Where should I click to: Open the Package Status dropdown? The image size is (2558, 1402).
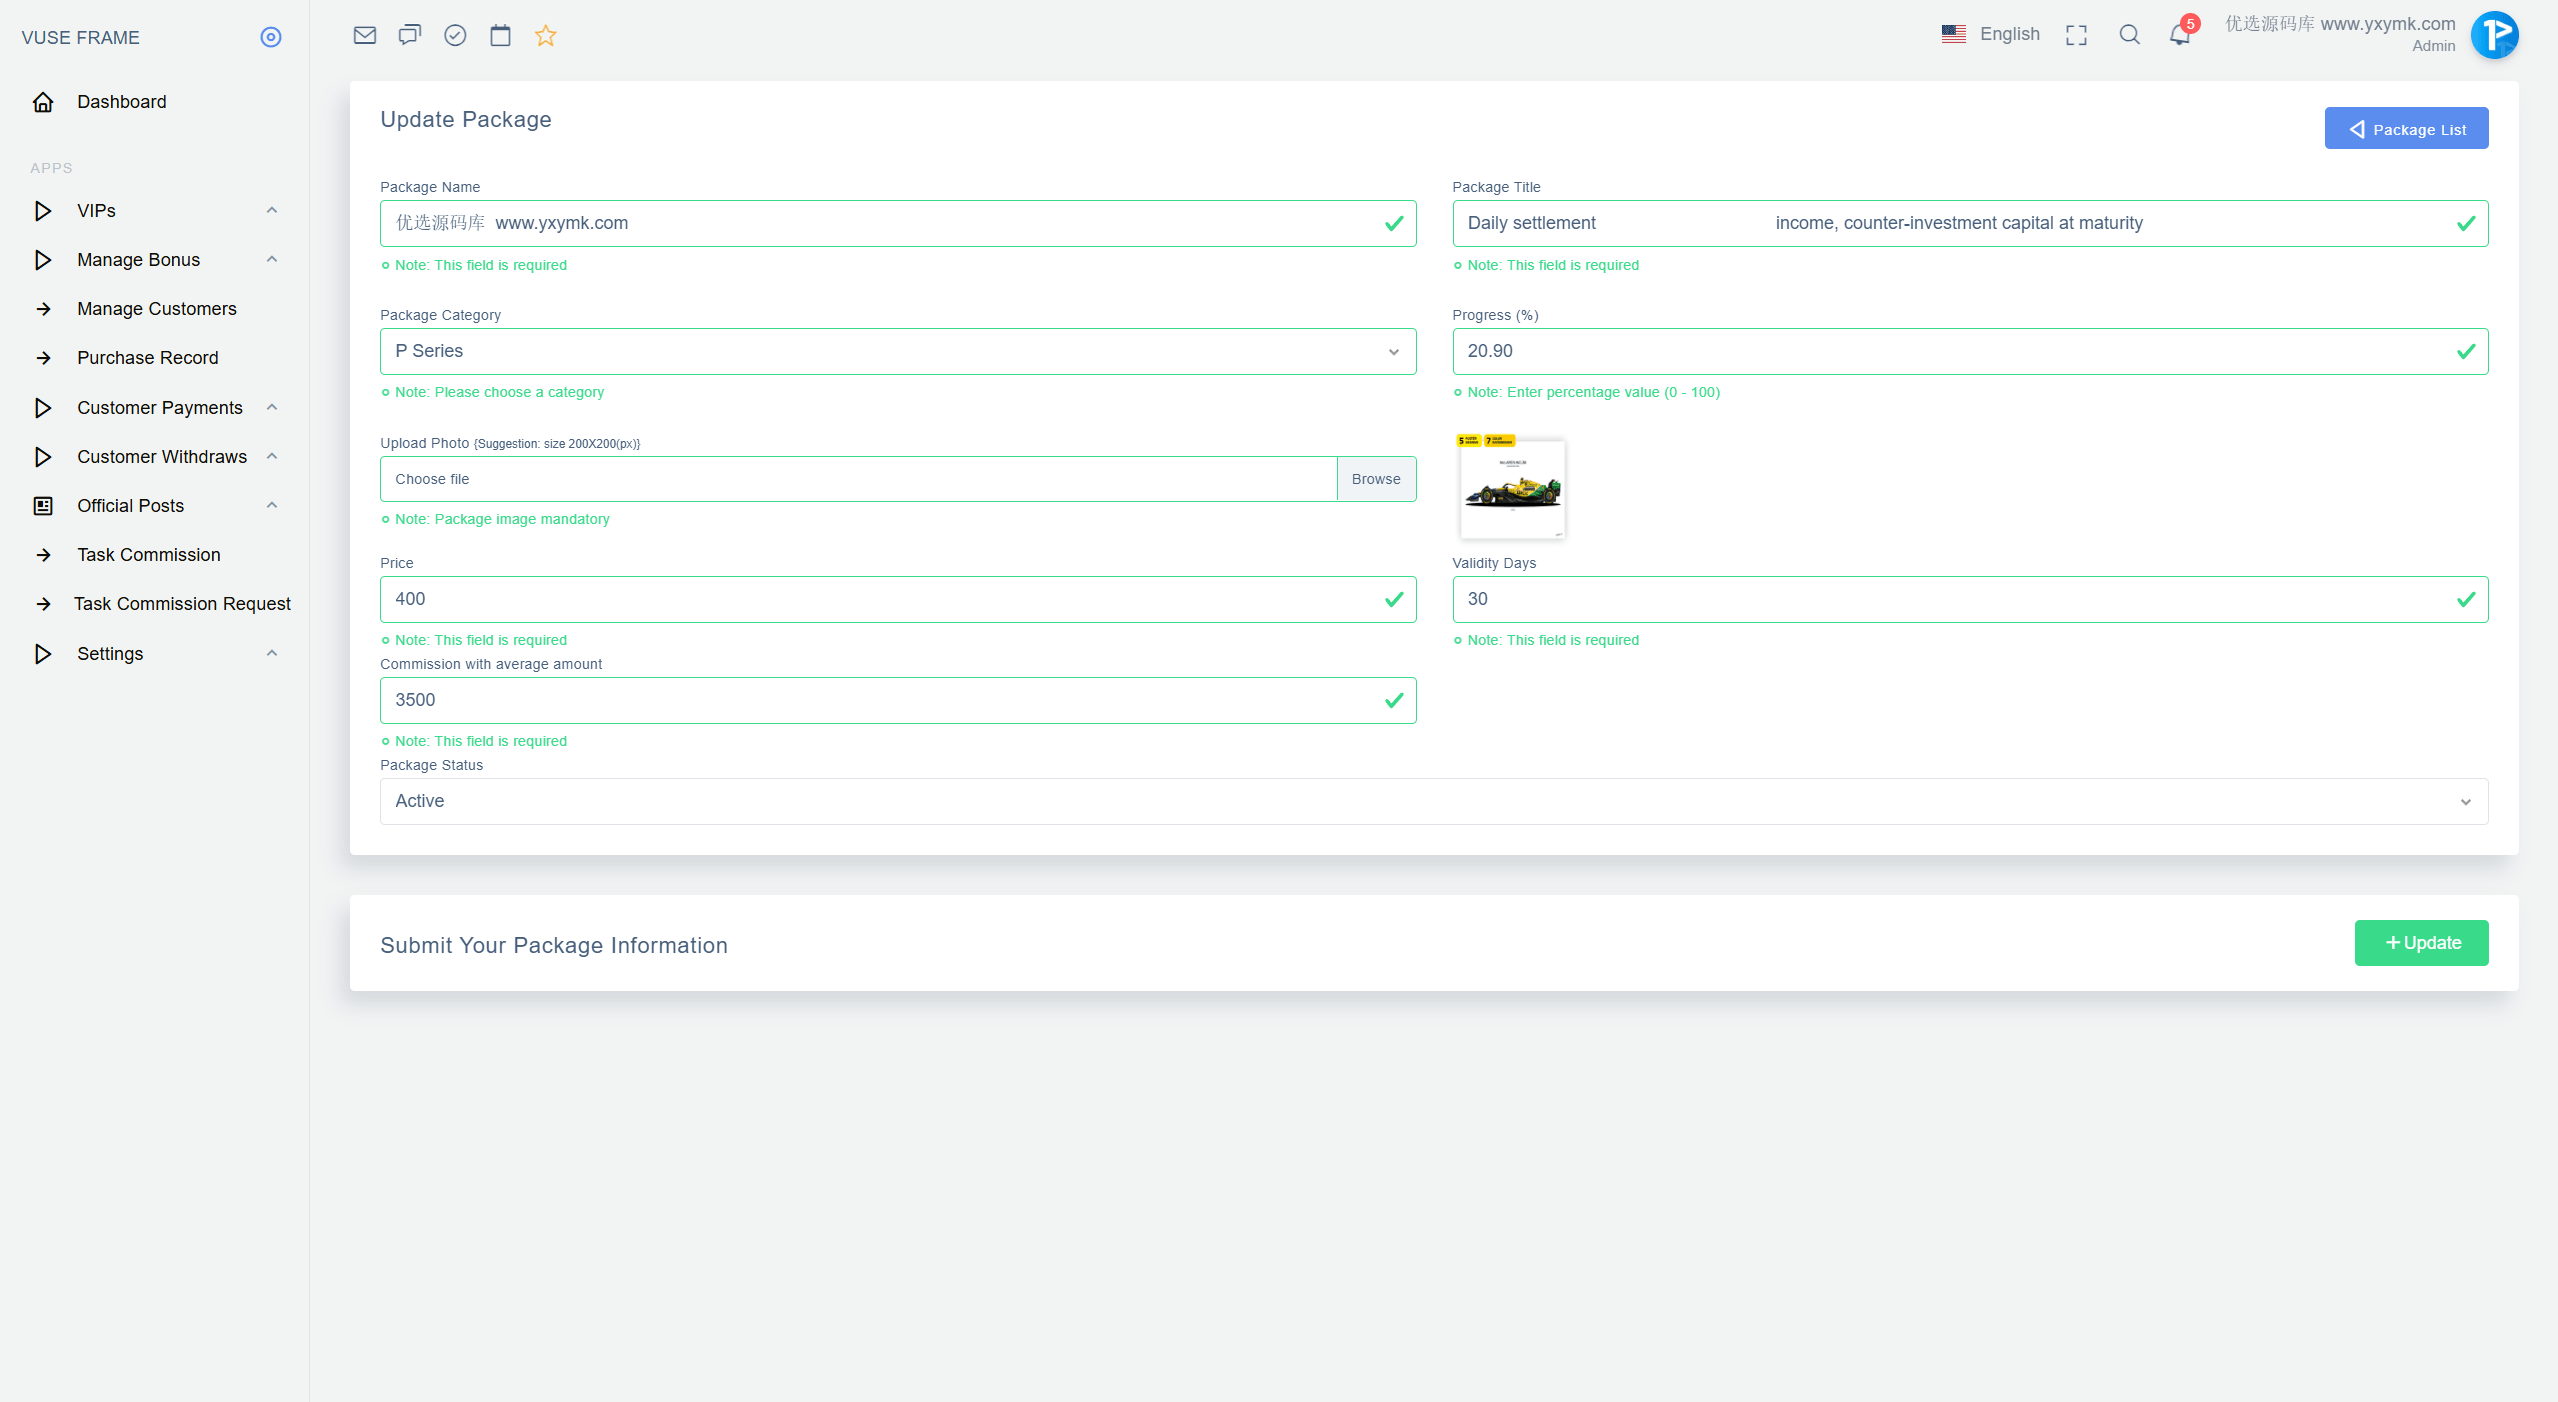point(1434,801)
